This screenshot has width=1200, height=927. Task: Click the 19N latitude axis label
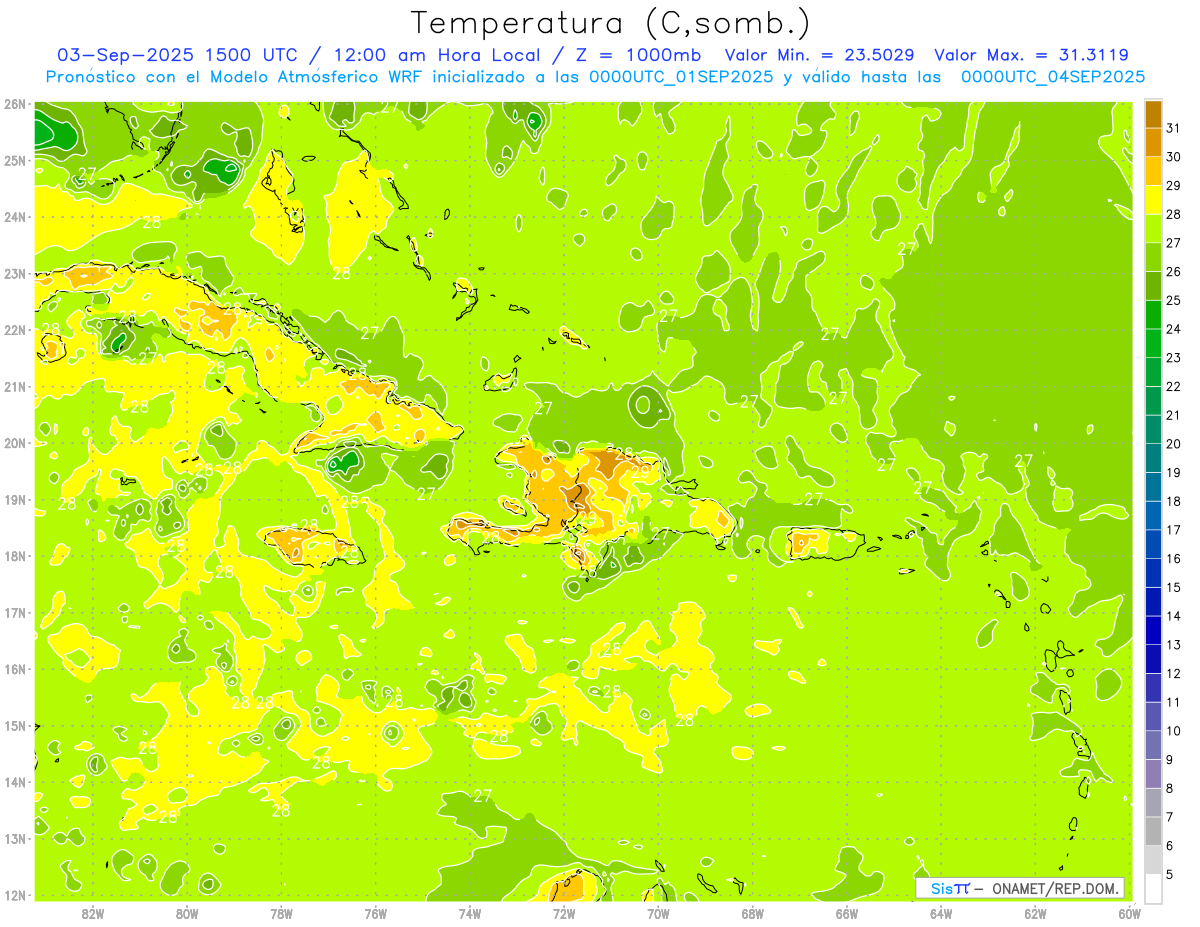point(15,499)
